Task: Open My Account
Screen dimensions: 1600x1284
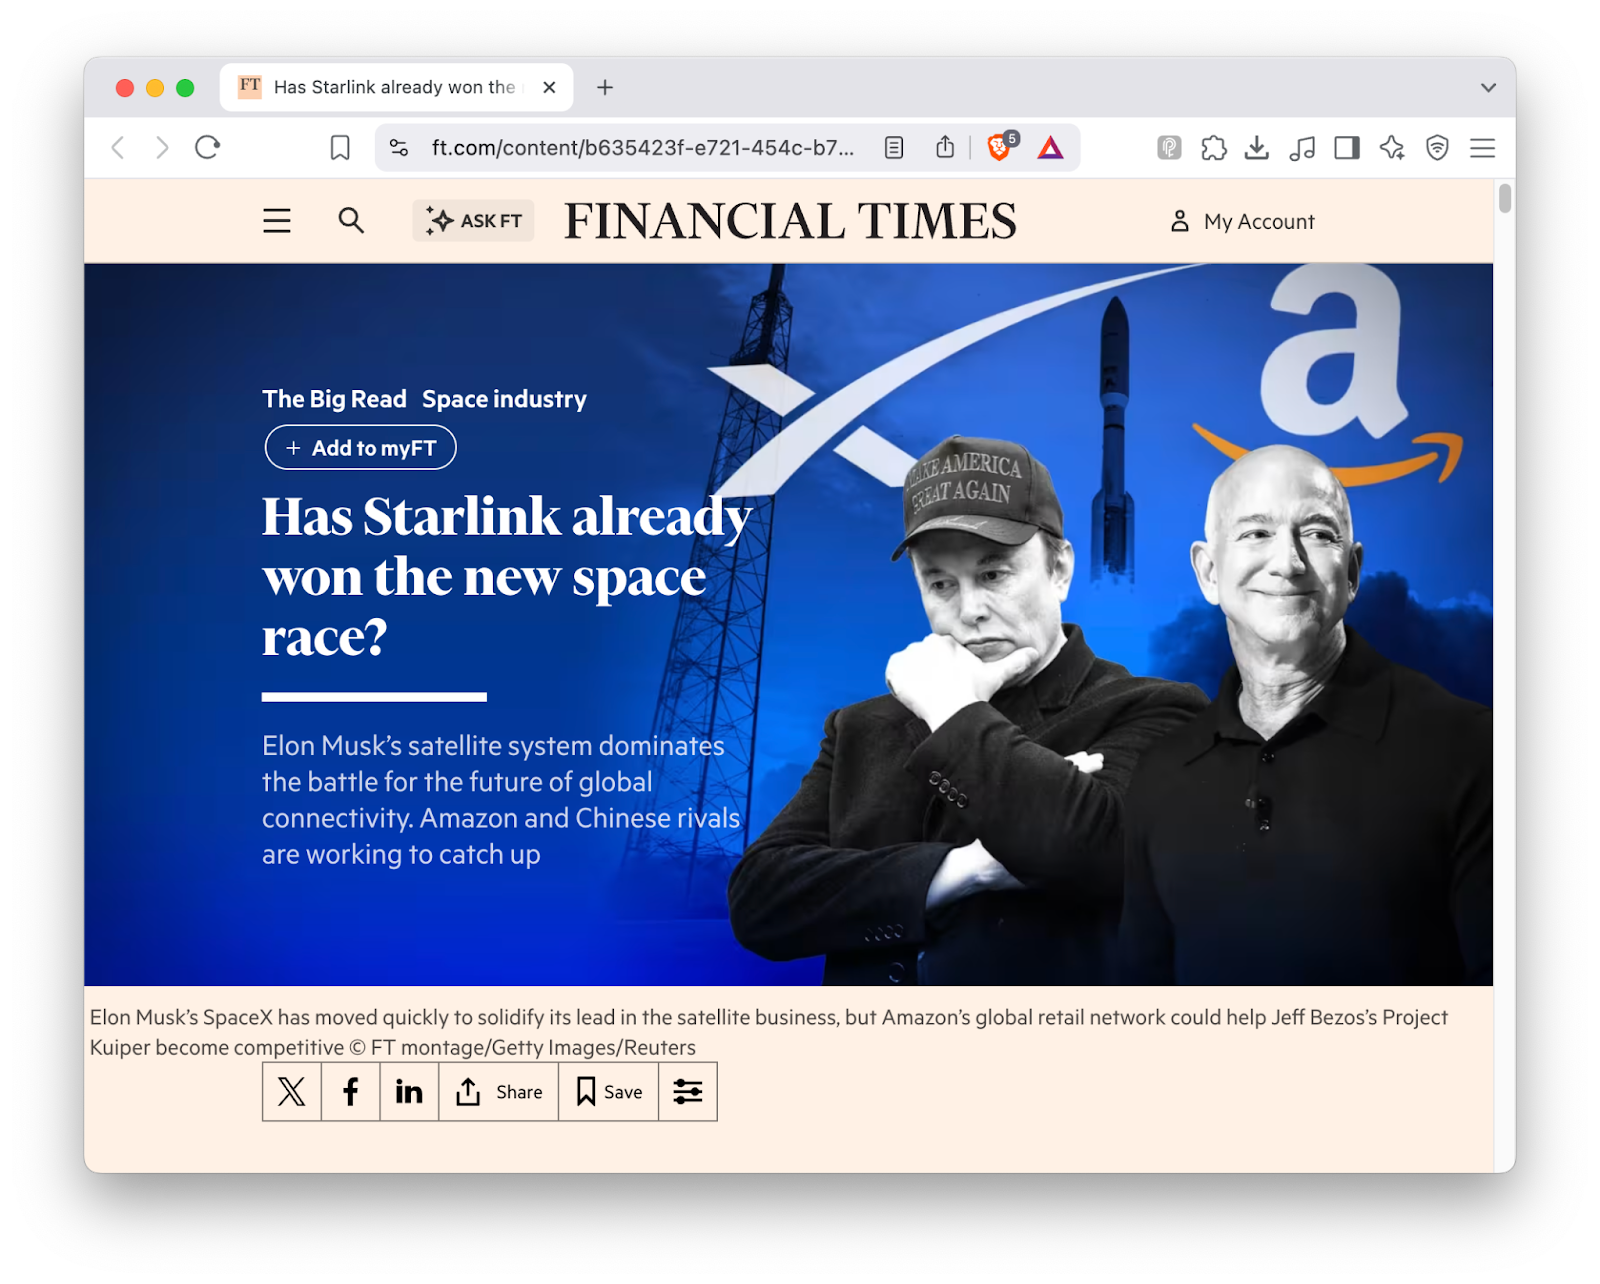Action: (1242, 221)
